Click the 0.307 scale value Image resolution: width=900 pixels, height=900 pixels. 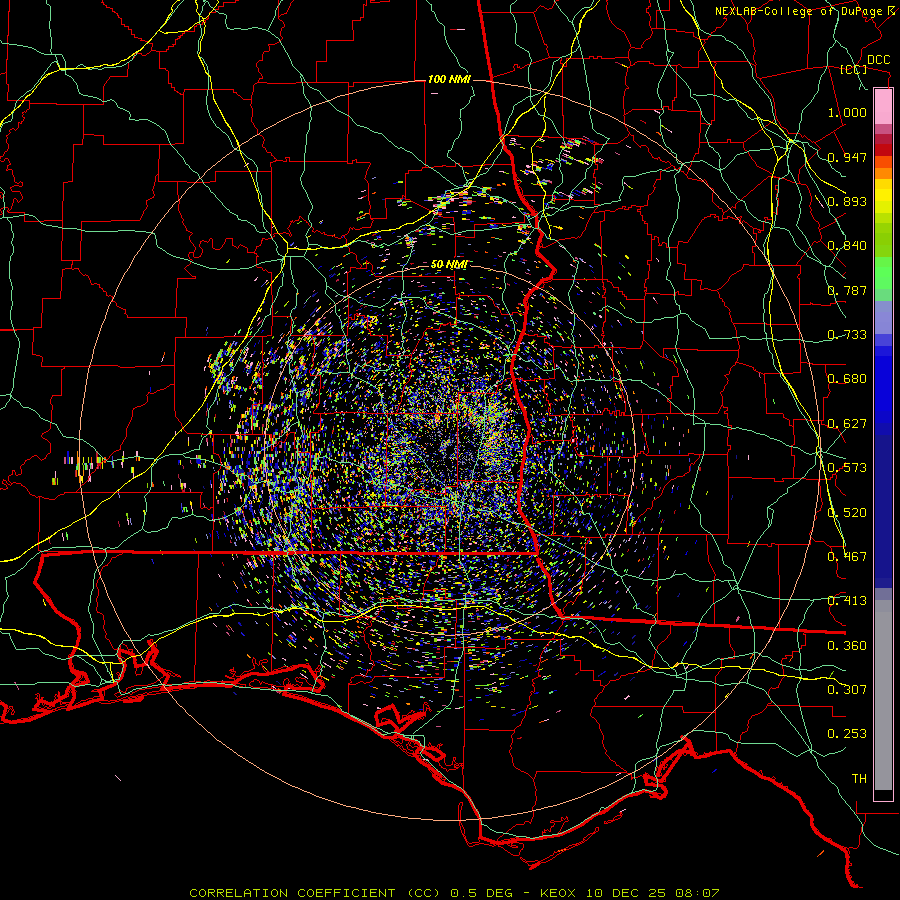point(847,690)
